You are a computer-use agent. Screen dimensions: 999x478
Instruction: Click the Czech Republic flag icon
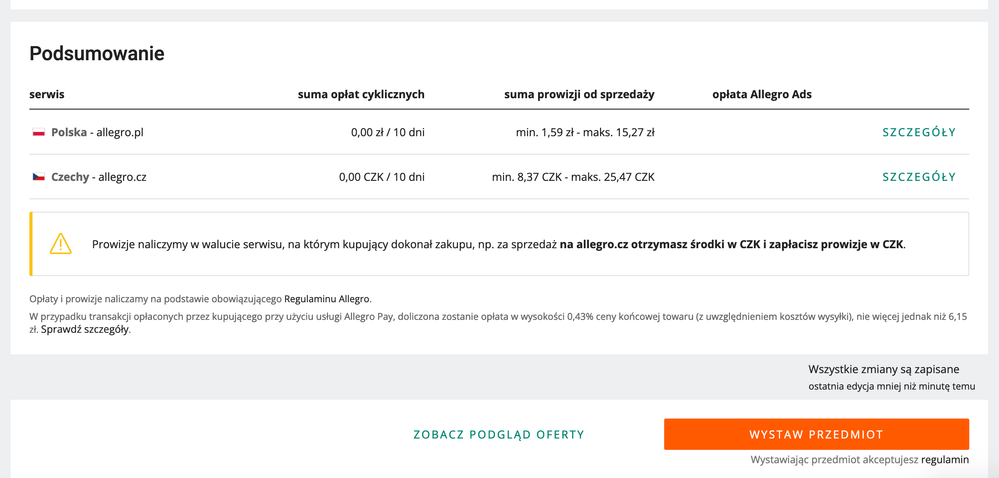coord(39,177)
